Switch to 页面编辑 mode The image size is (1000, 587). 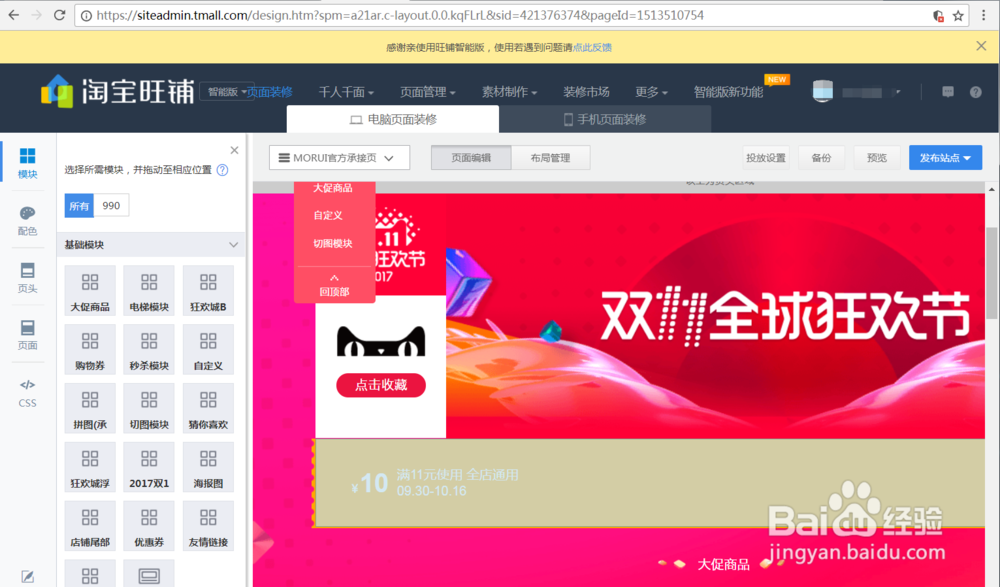(471, 158)
